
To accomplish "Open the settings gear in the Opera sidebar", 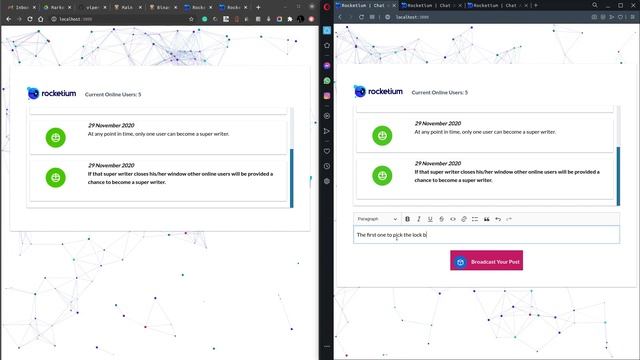I will (327, 181).
